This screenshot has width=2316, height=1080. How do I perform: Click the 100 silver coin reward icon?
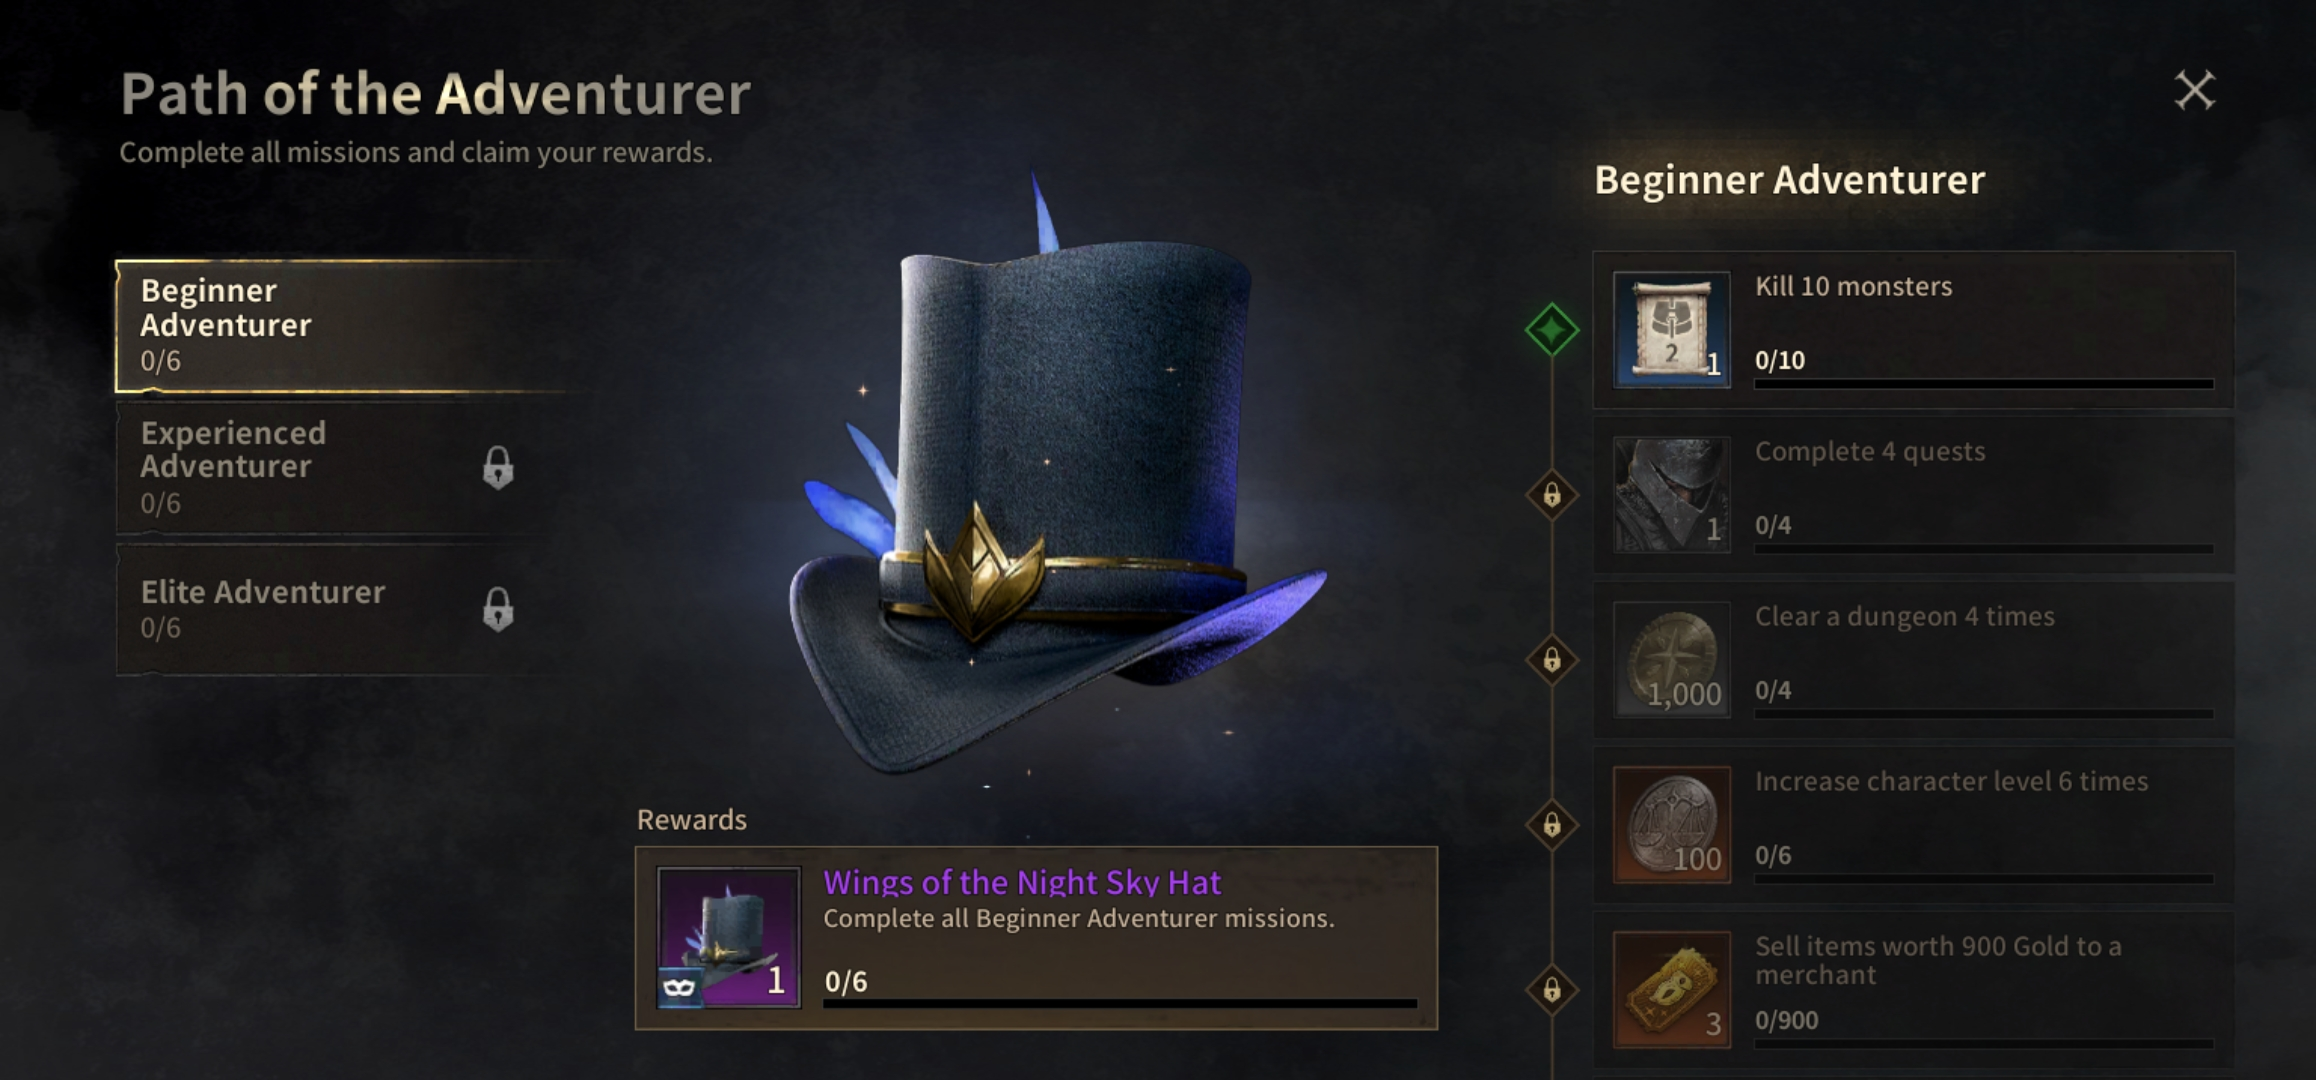pyautogui.click(x=1671, y=824)
